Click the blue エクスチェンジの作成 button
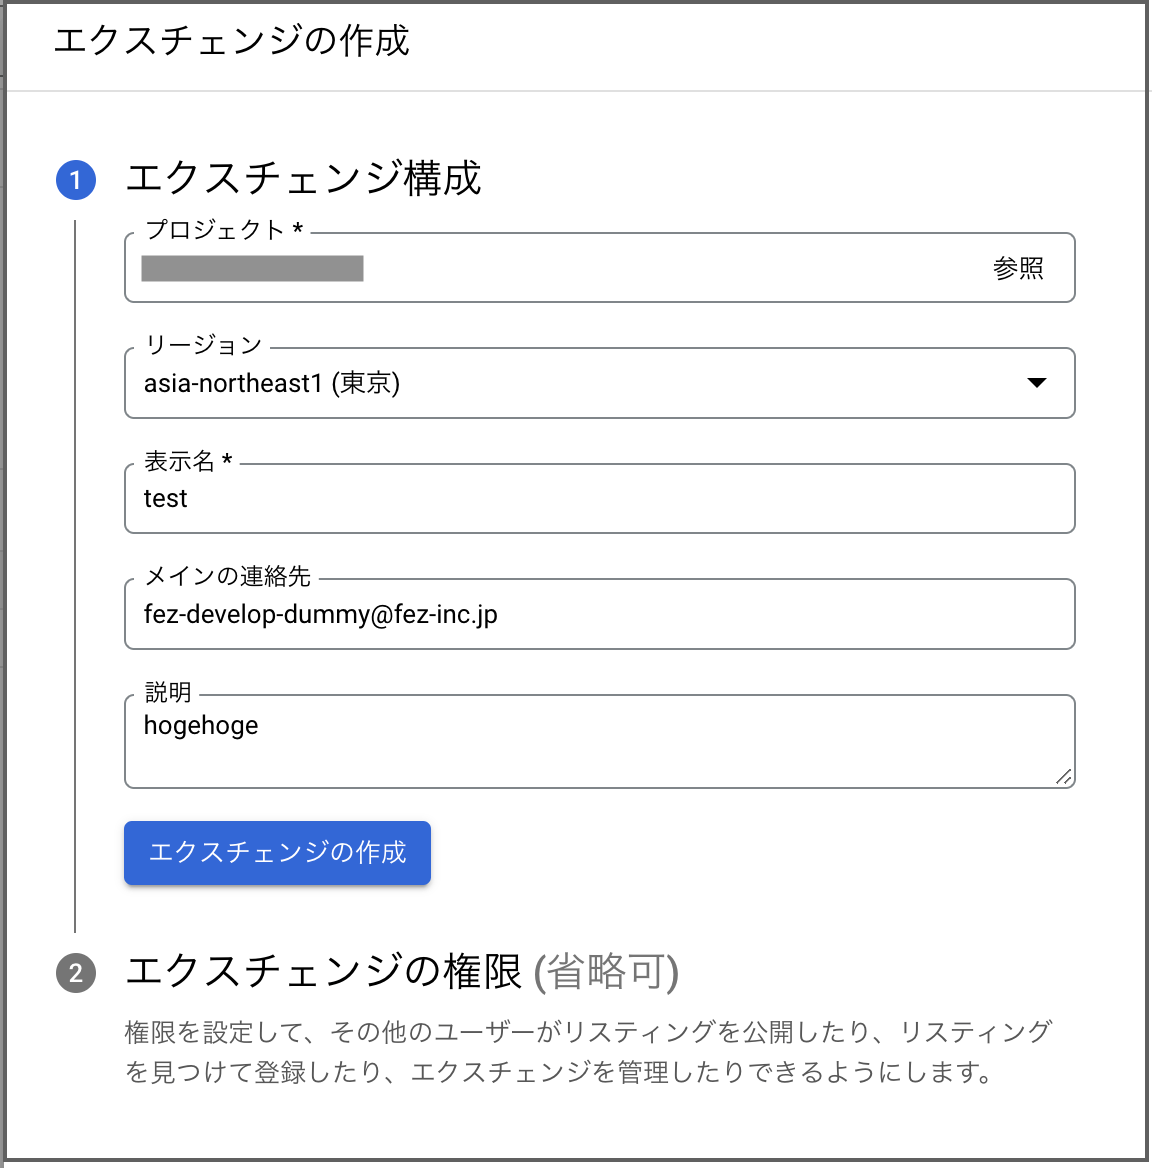Viewport: 1152px width, 1168px height. pyautogui.click(x=277, y=853)
